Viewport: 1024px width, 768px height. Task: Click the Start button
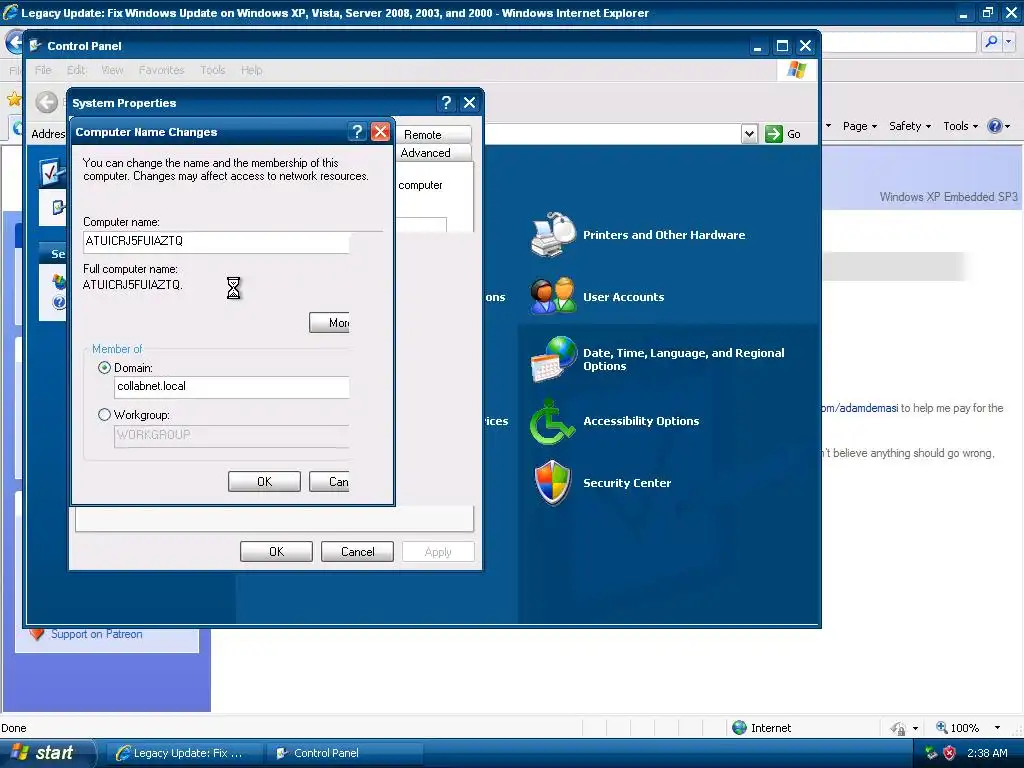pos(47,753)
